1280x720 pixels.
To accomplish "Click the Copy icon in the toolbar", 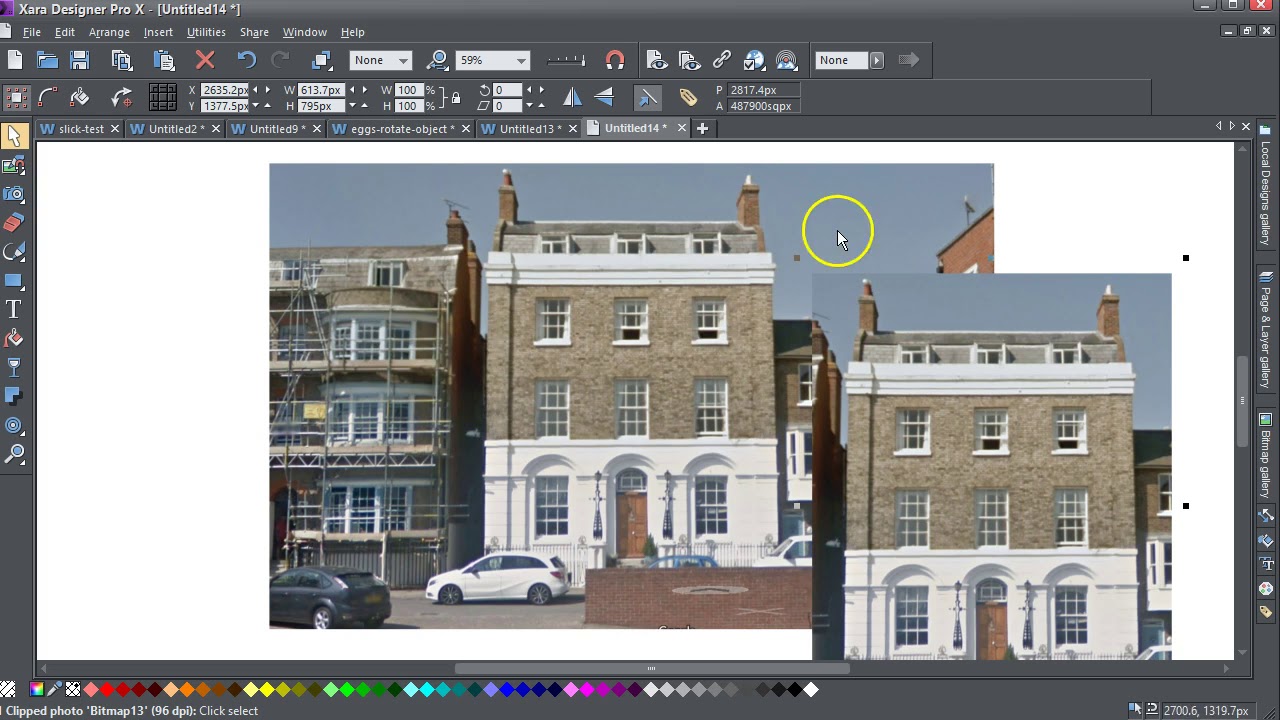I will 122,60.
